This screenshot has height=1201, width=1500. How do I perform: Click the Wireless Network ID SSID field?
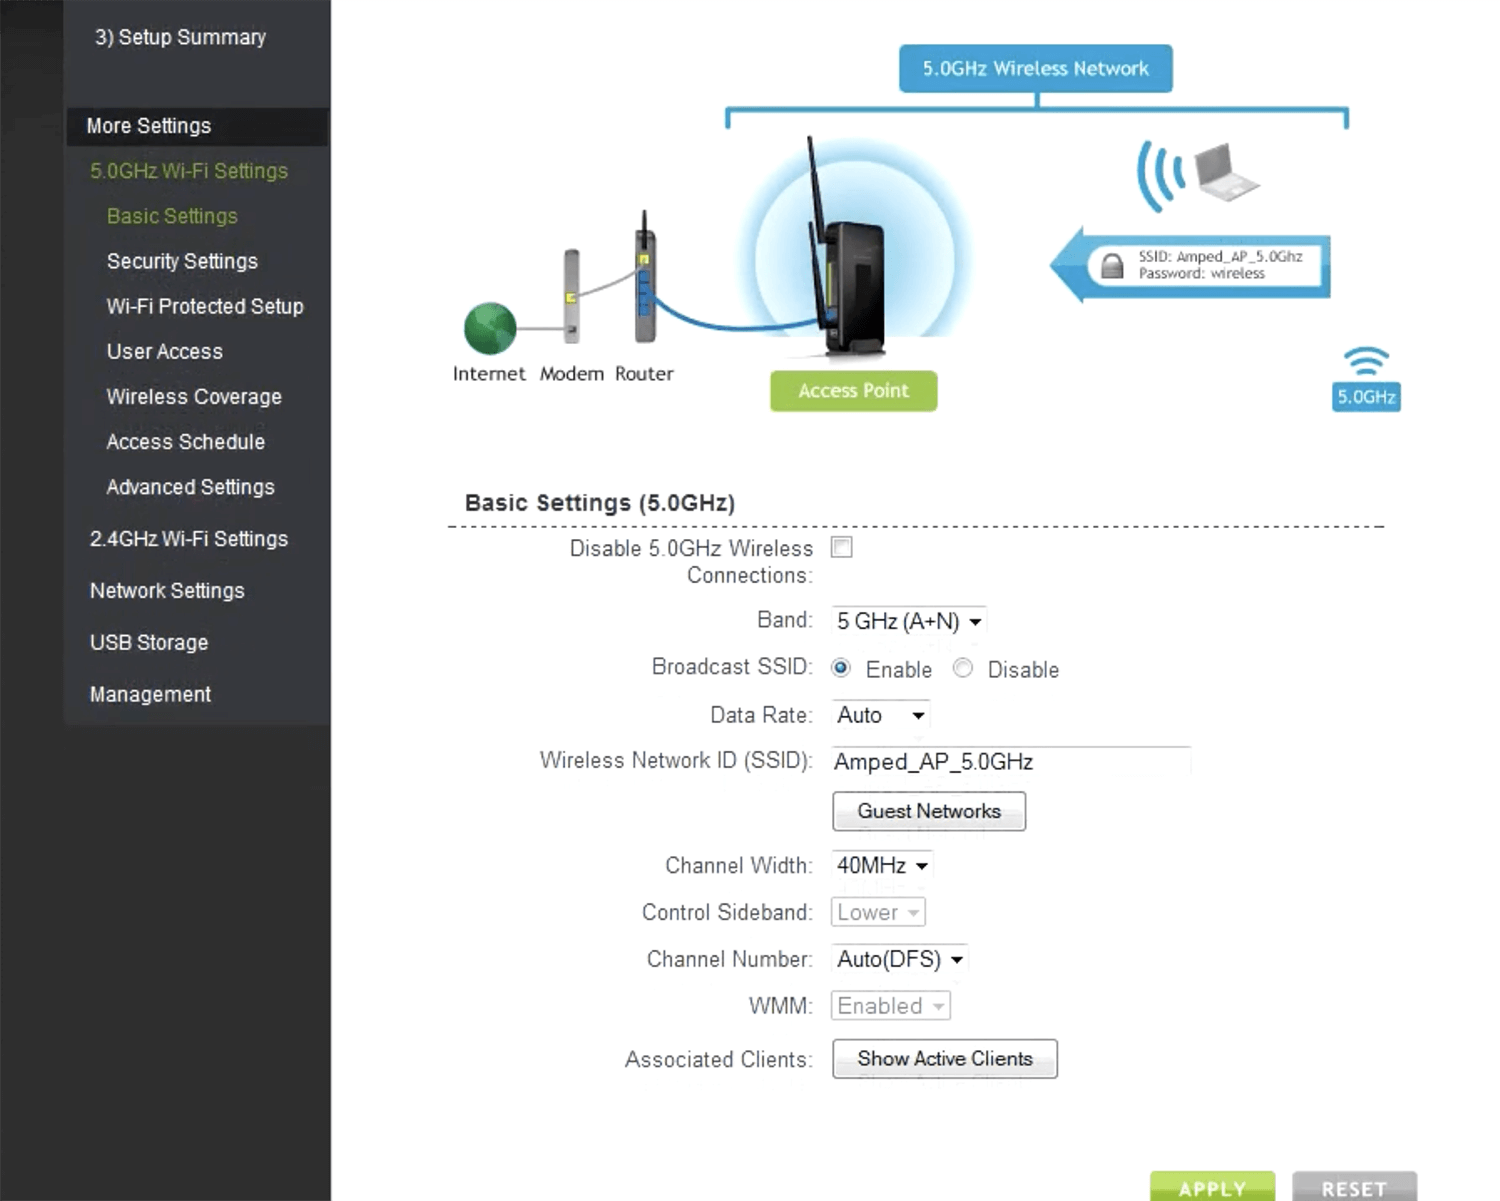click(x=1010, y=762)
